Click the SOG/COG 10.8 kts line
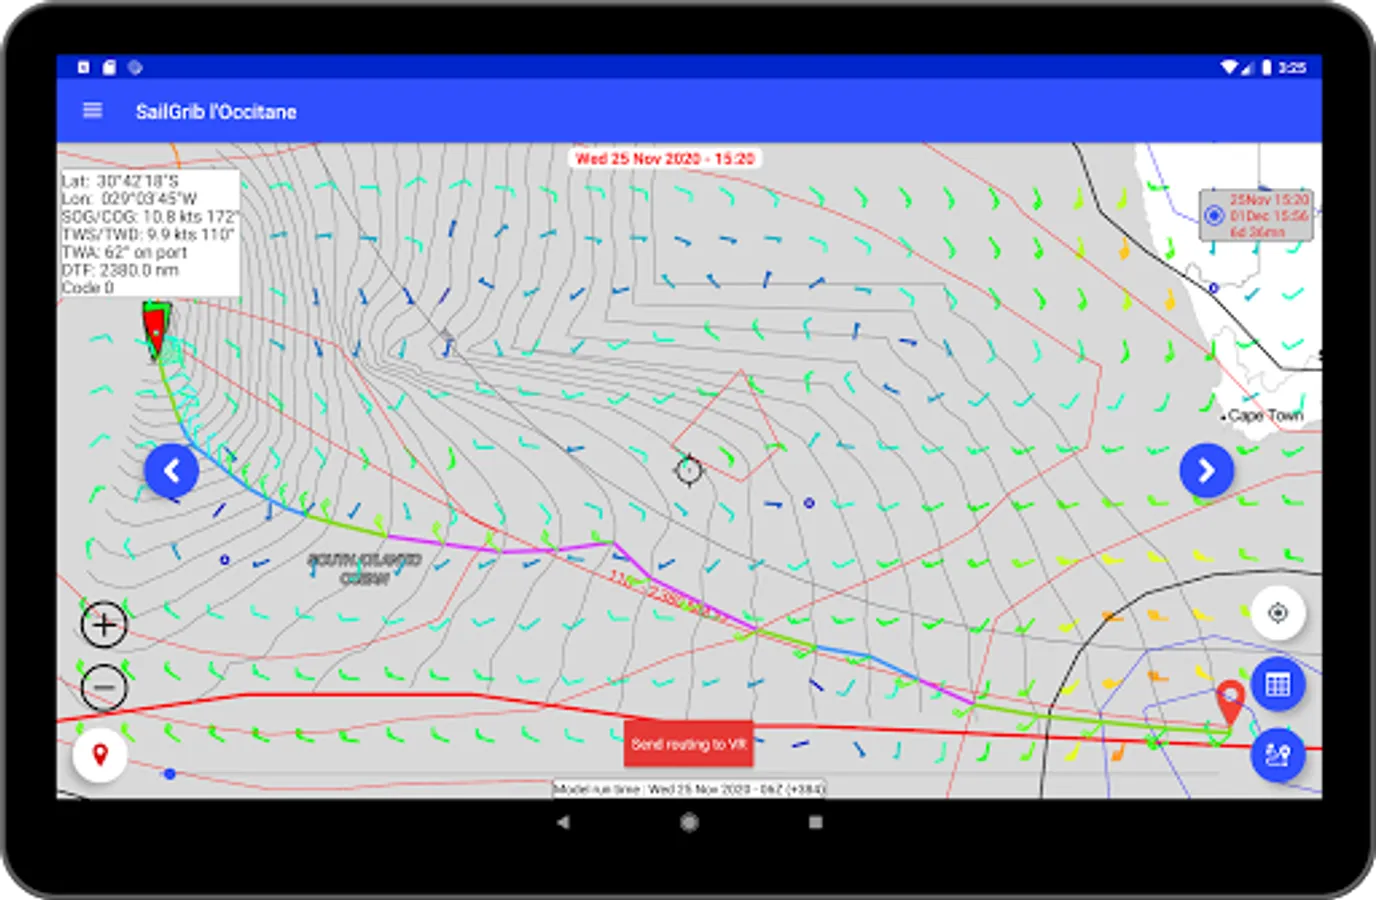Viewport: 1376px width, 900px height. click(x=150, y=217)
